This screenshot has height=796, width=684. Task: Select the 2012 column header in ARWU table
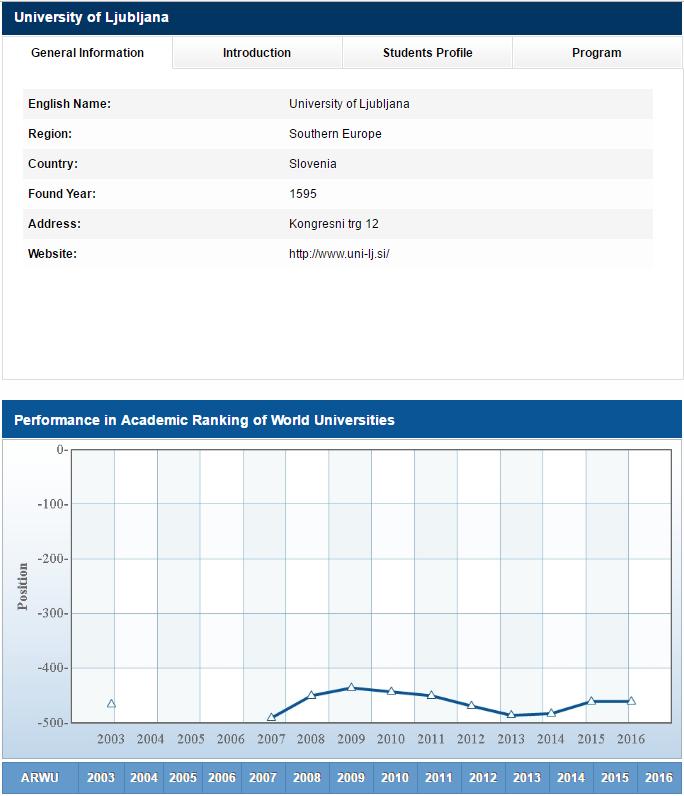[483, 777]
